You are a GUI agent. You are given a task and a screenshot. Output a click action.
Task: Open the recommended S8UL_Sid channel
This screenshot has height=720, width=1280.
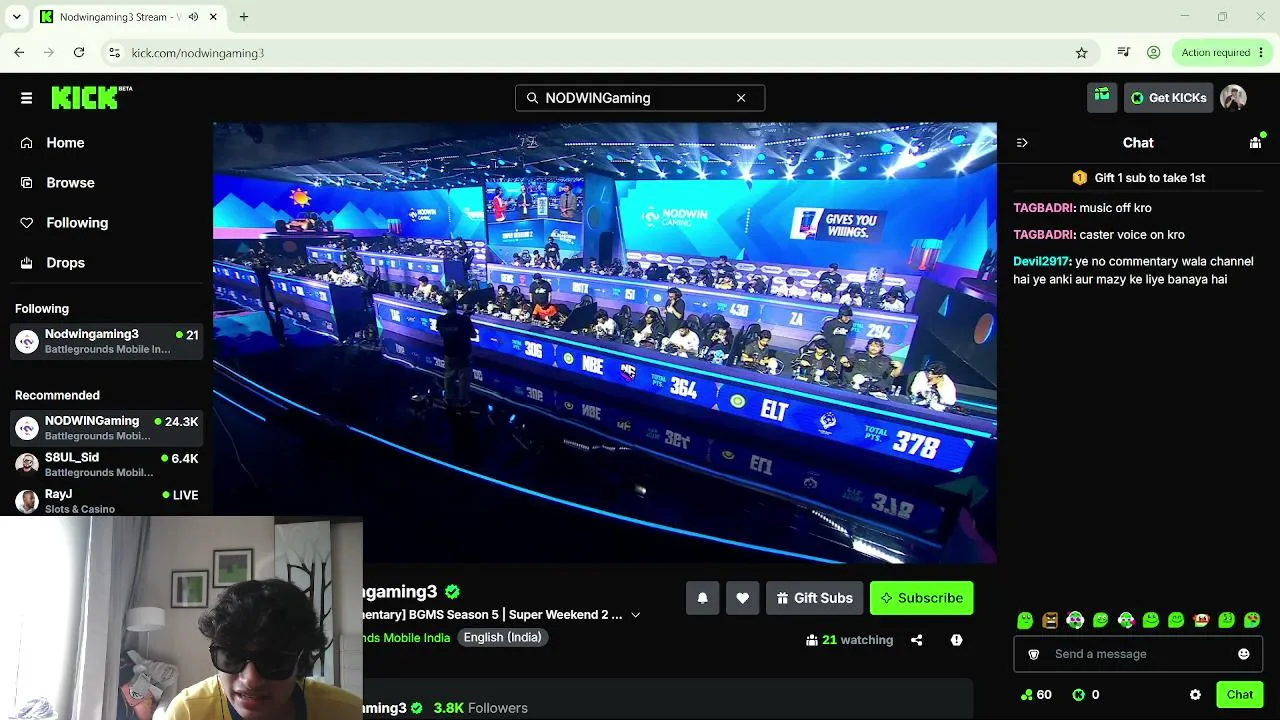106,464
